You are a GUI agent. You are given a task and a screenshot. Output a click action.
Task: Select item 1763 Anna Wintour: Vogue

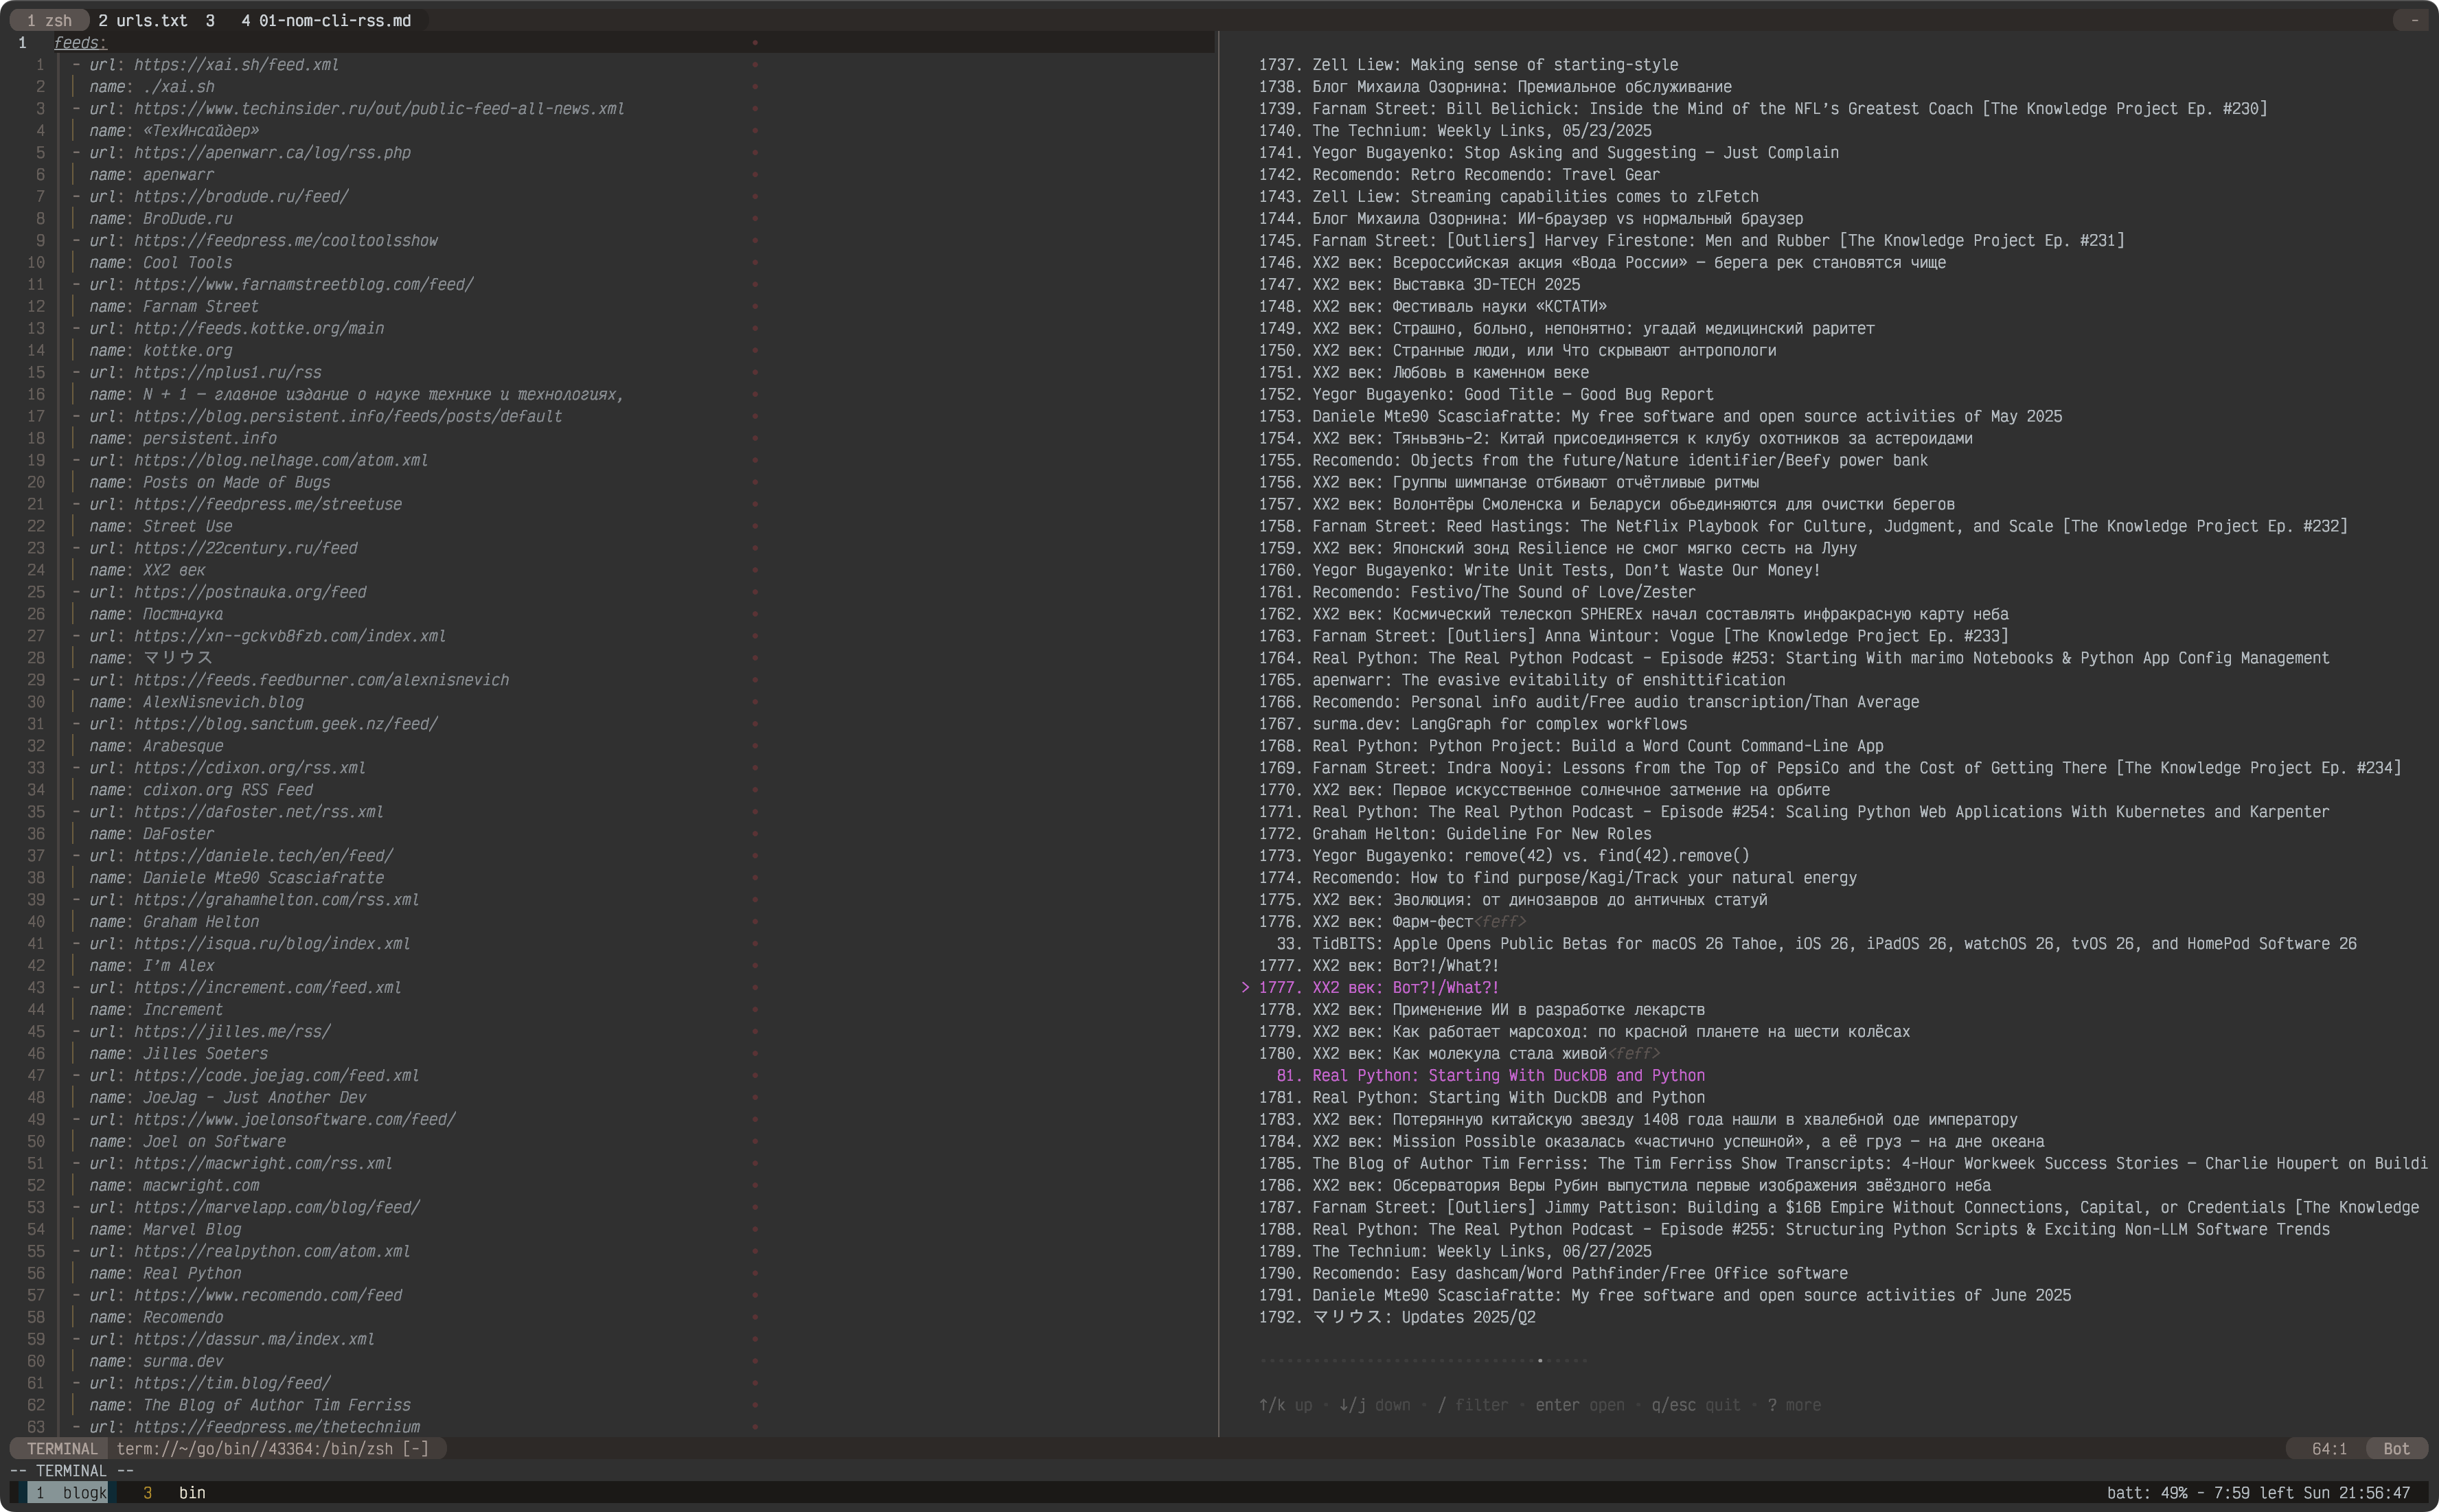1634,636
